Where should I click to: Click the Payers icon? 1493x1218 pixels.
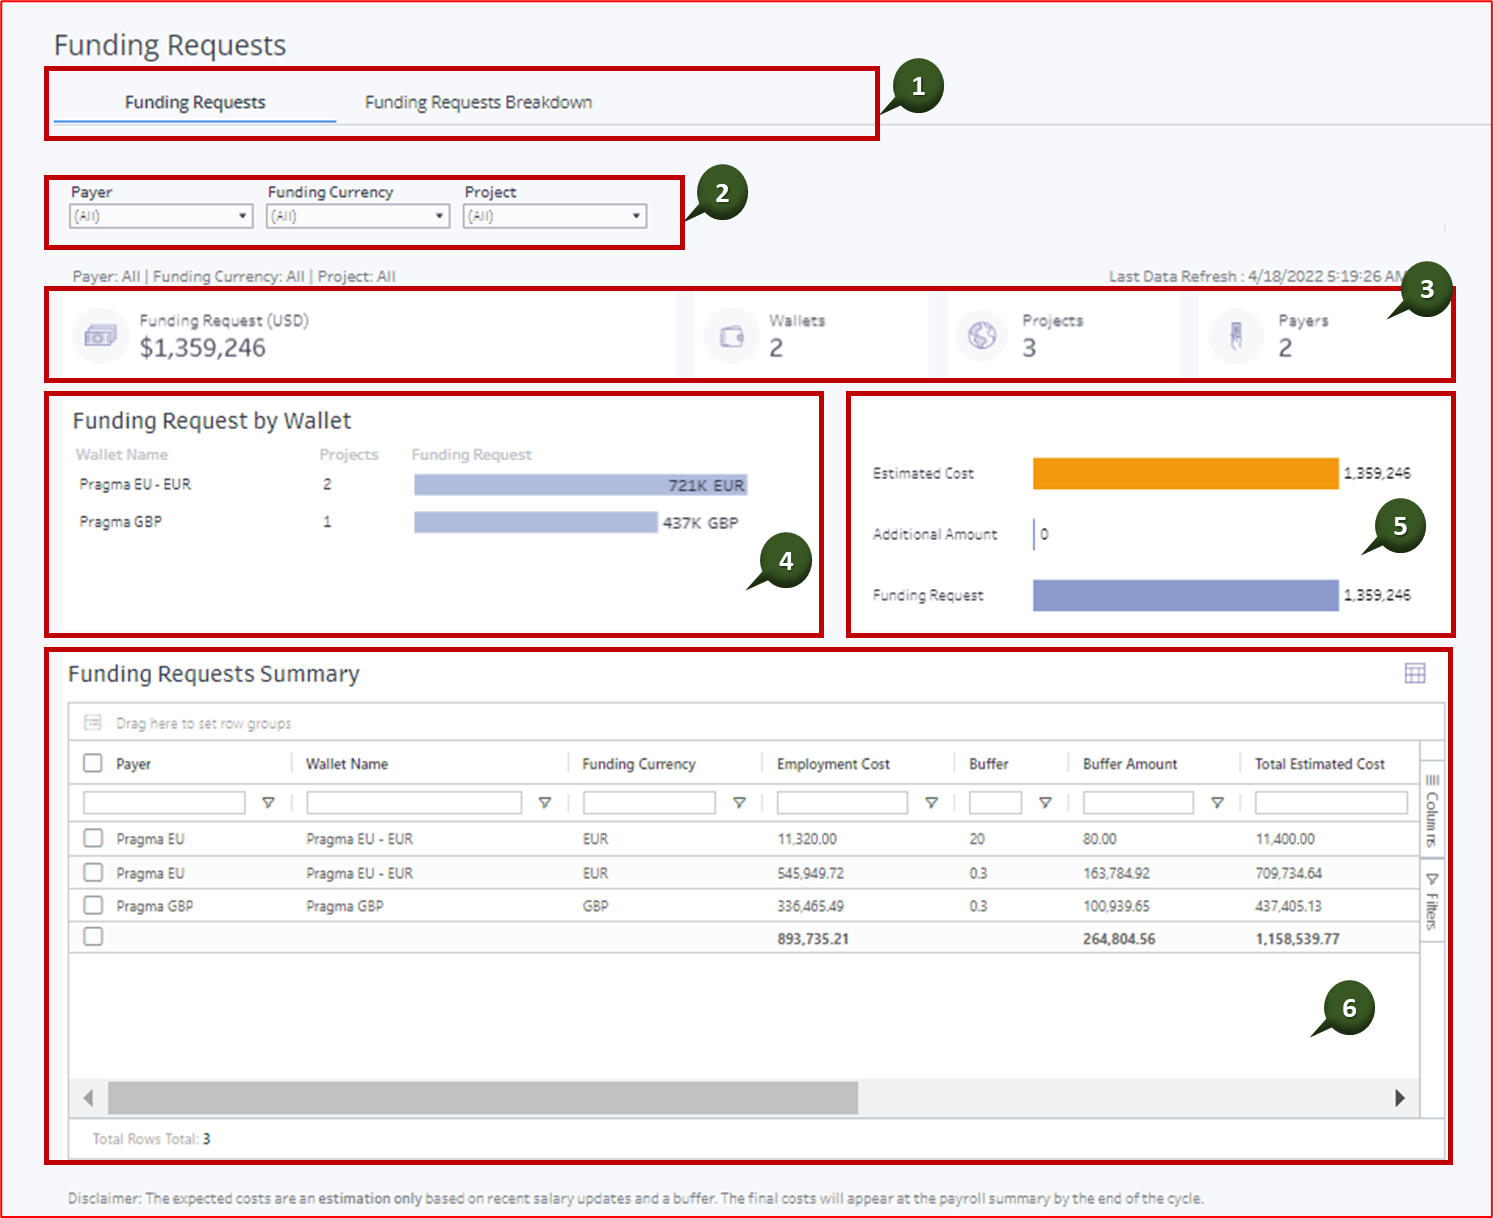1238,336
